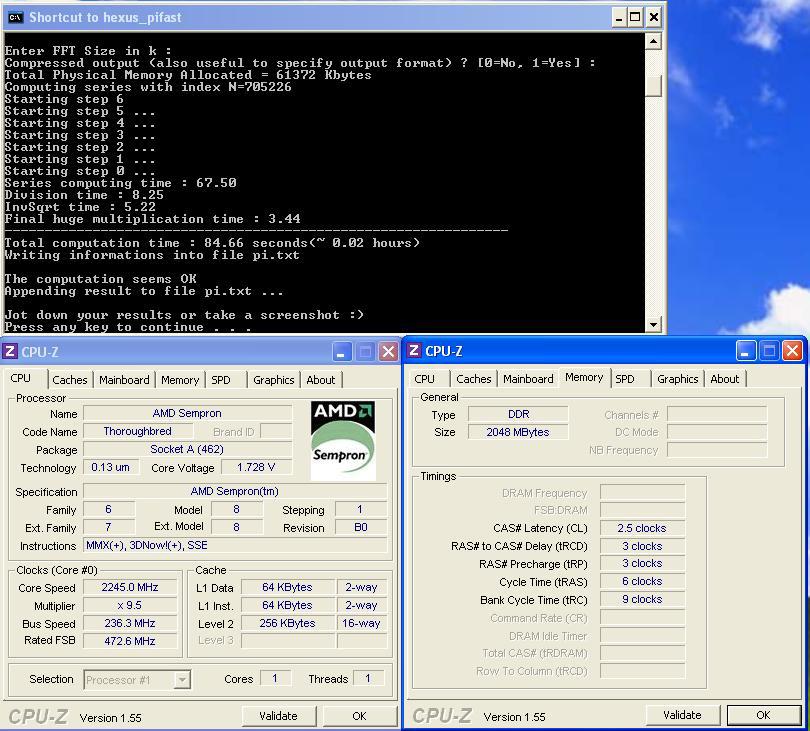Select Memory tab in right CPU-Z window
Screen dimensions: 810x731
click(584, 377)
